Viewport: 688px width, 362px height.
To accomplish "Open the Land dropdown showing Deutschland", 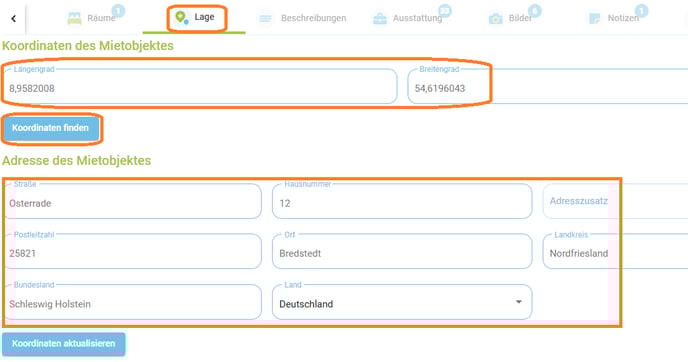I will tap(402, 302).
